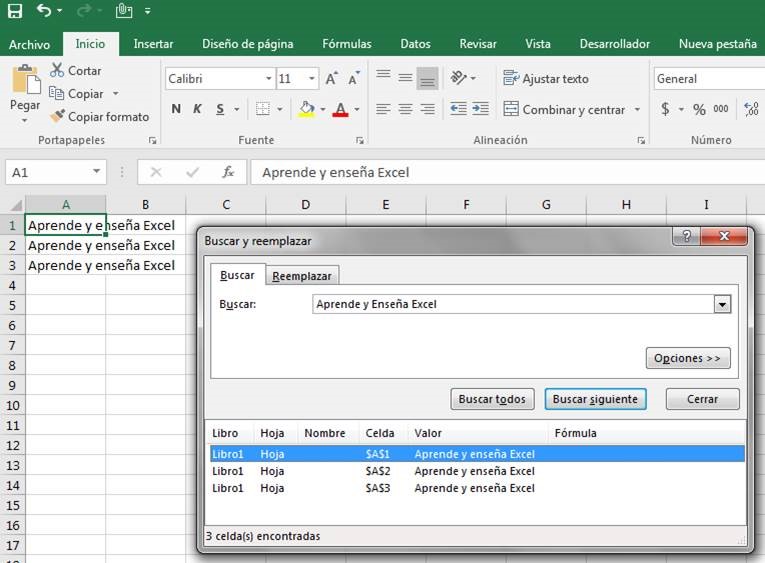Open the Name Box dropdown arrow
The image size is (765, 563).
coord(96,171)
